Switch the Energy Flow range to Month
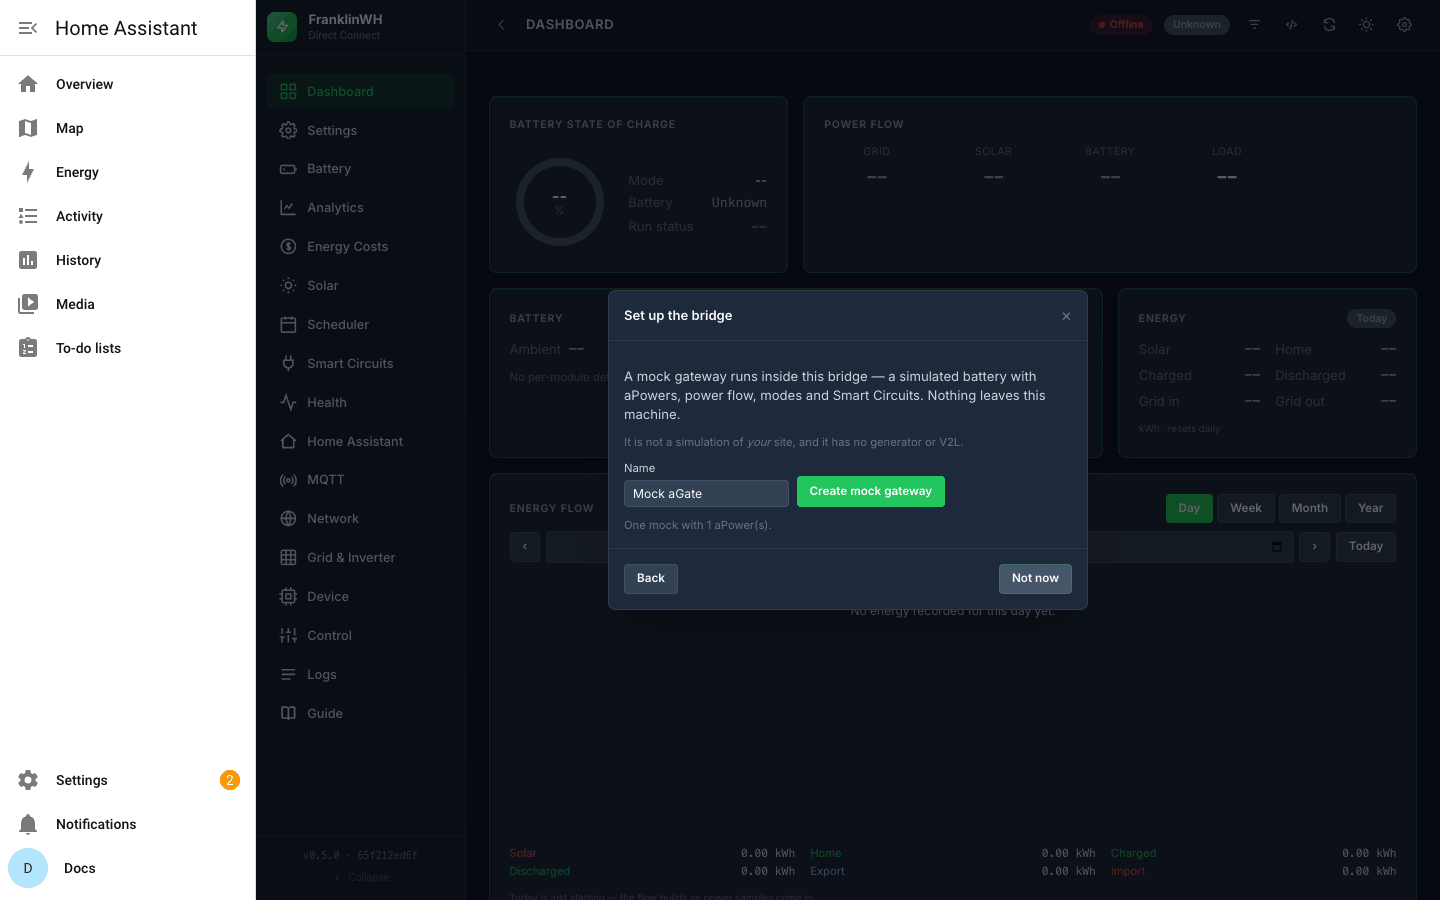The width and height of the screenshot is (1440, 900). coord(1310,508)
